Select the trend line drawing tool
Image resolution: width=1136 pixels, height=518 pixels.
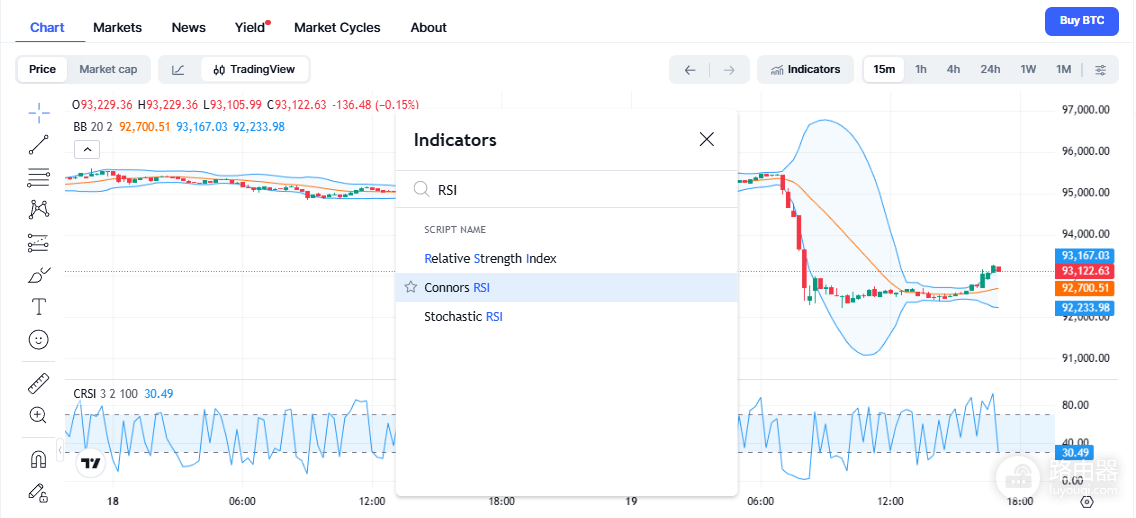tap(39, 144)
